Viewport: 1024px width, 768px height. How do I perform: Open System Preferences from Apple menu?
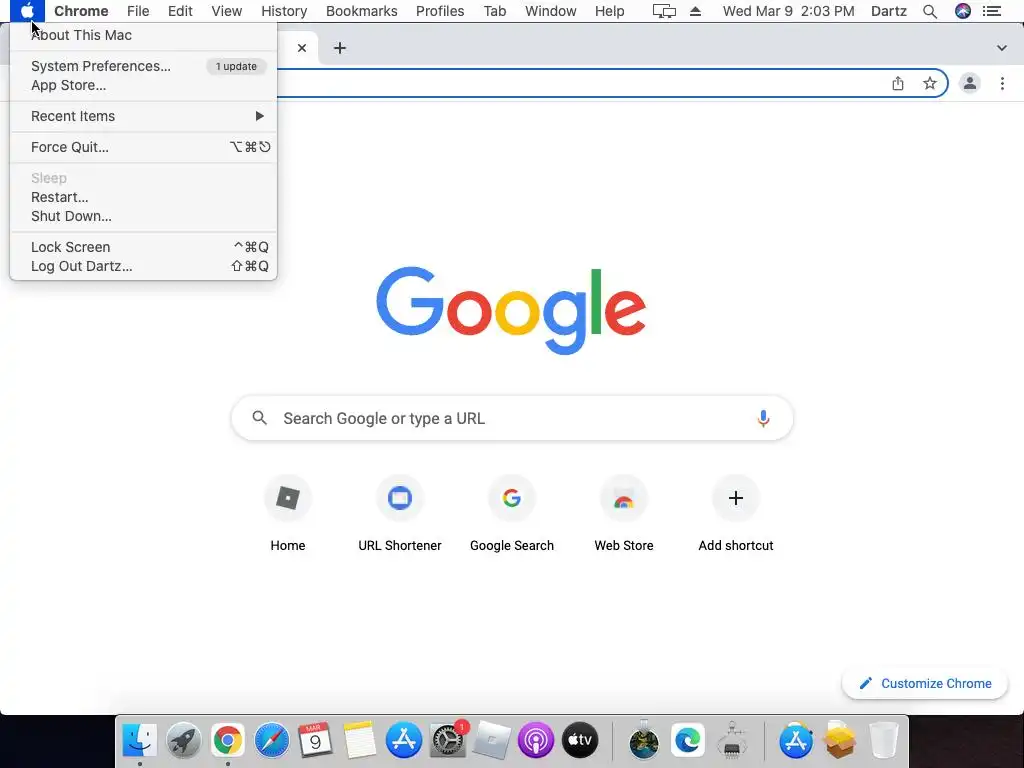pos(143,66)
